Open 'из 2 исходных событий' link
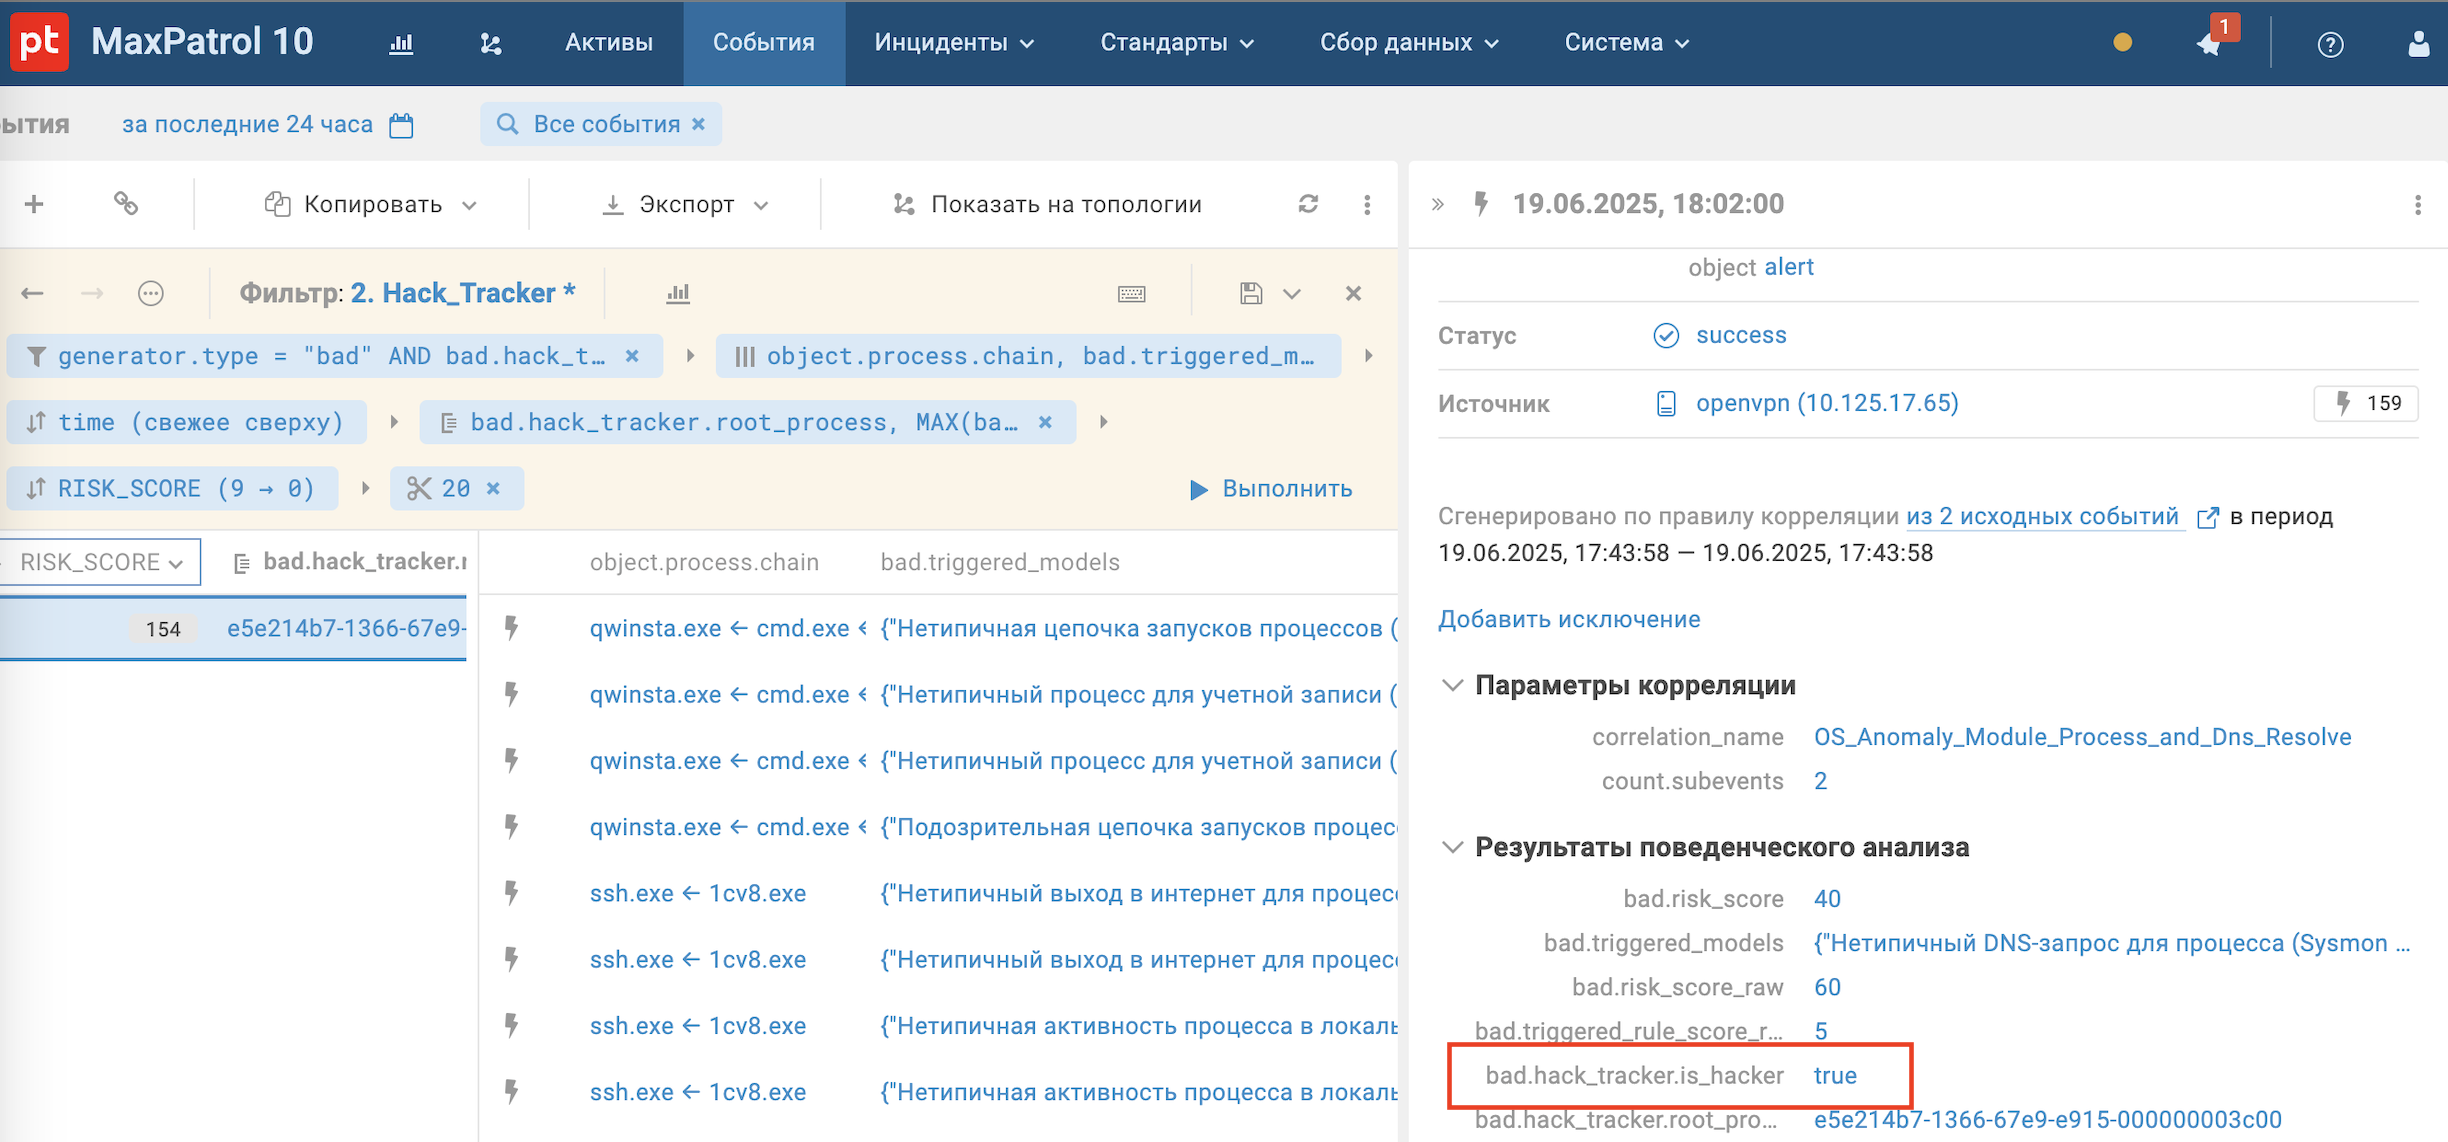 coord(2042,516)
